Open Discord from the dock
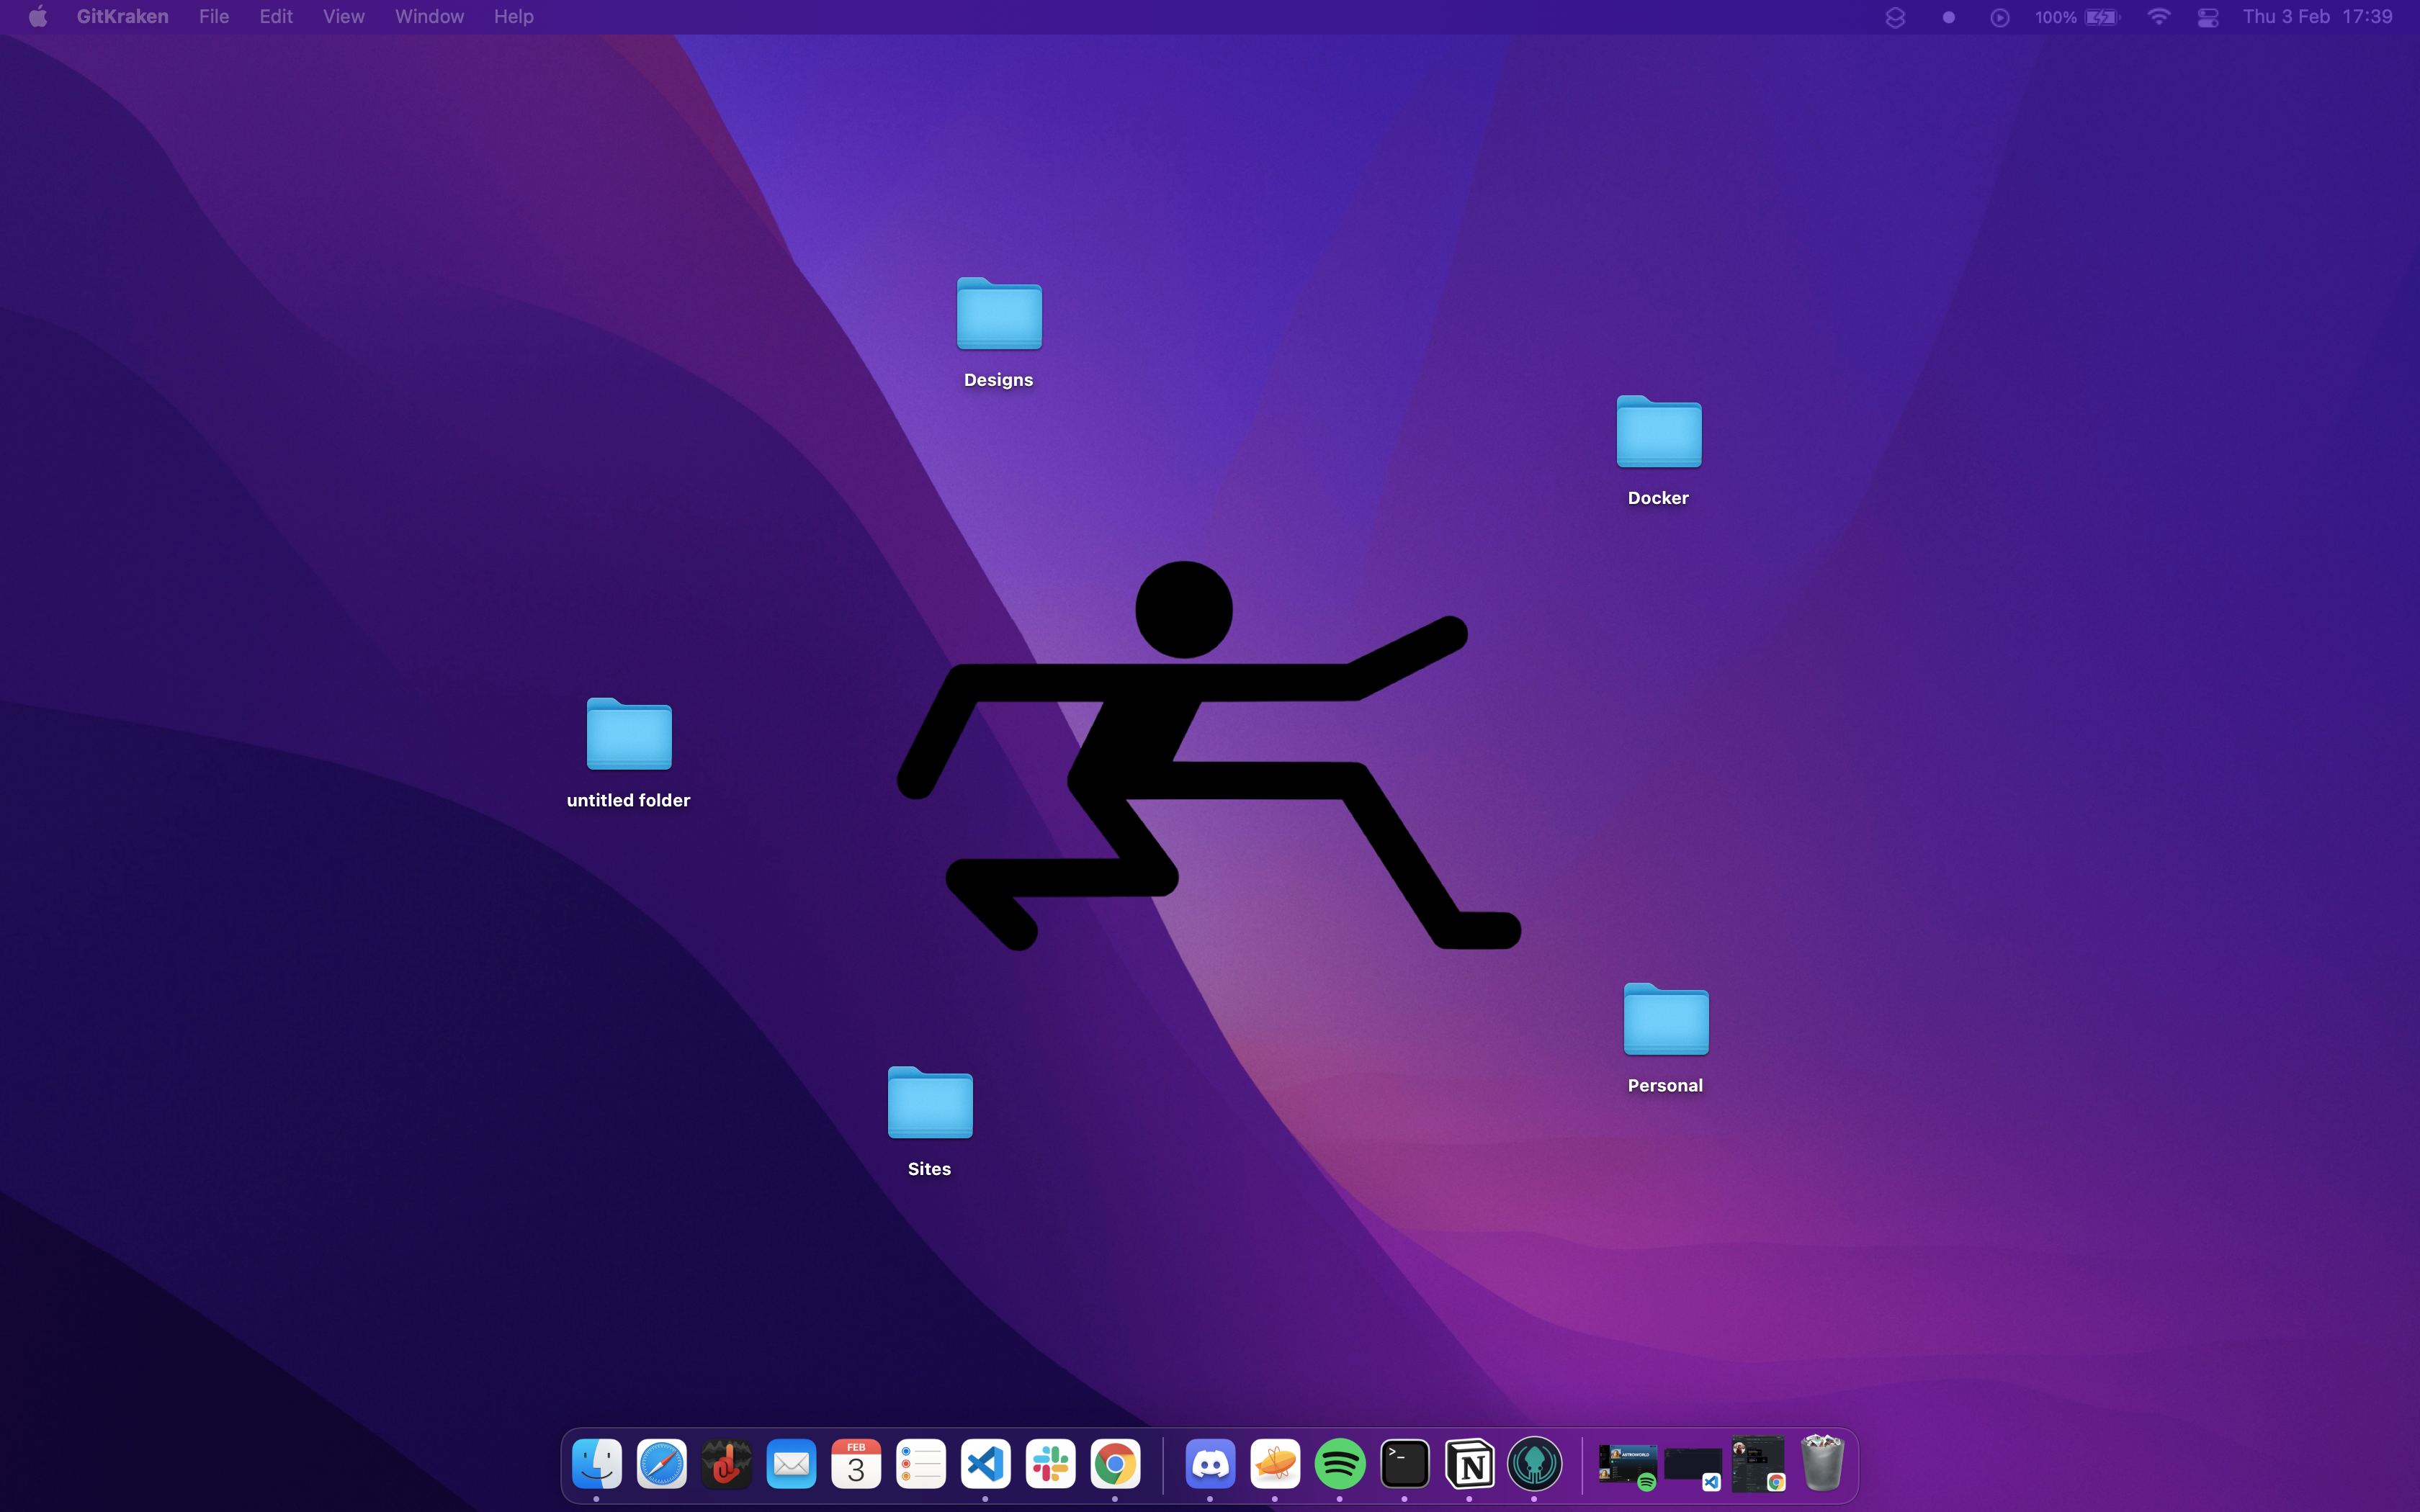 [1210, 1464]
